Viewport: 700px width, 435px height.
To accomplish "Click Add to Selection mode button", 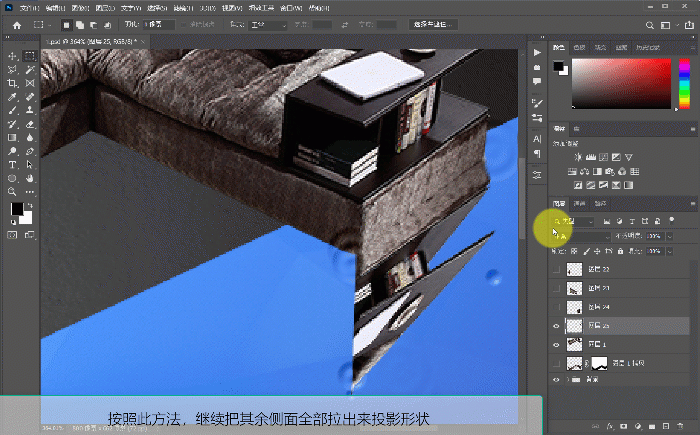I will tap(79, 25).
